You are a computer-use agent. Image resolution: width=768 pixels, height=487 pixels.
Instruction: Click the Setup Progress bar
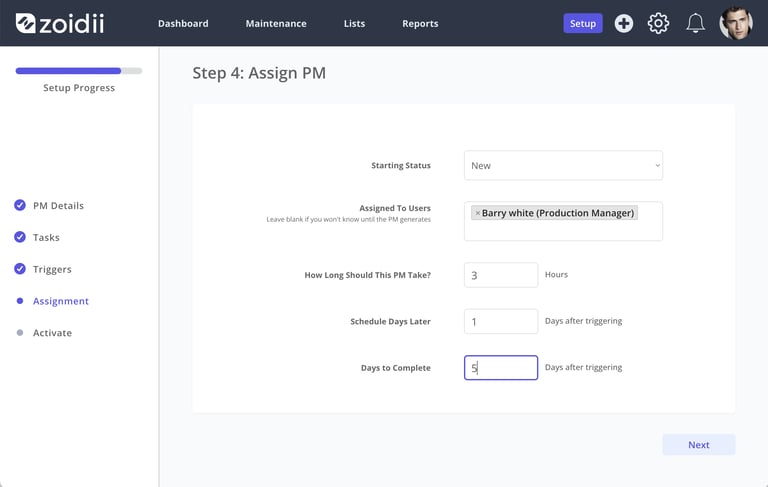[79, 71]
